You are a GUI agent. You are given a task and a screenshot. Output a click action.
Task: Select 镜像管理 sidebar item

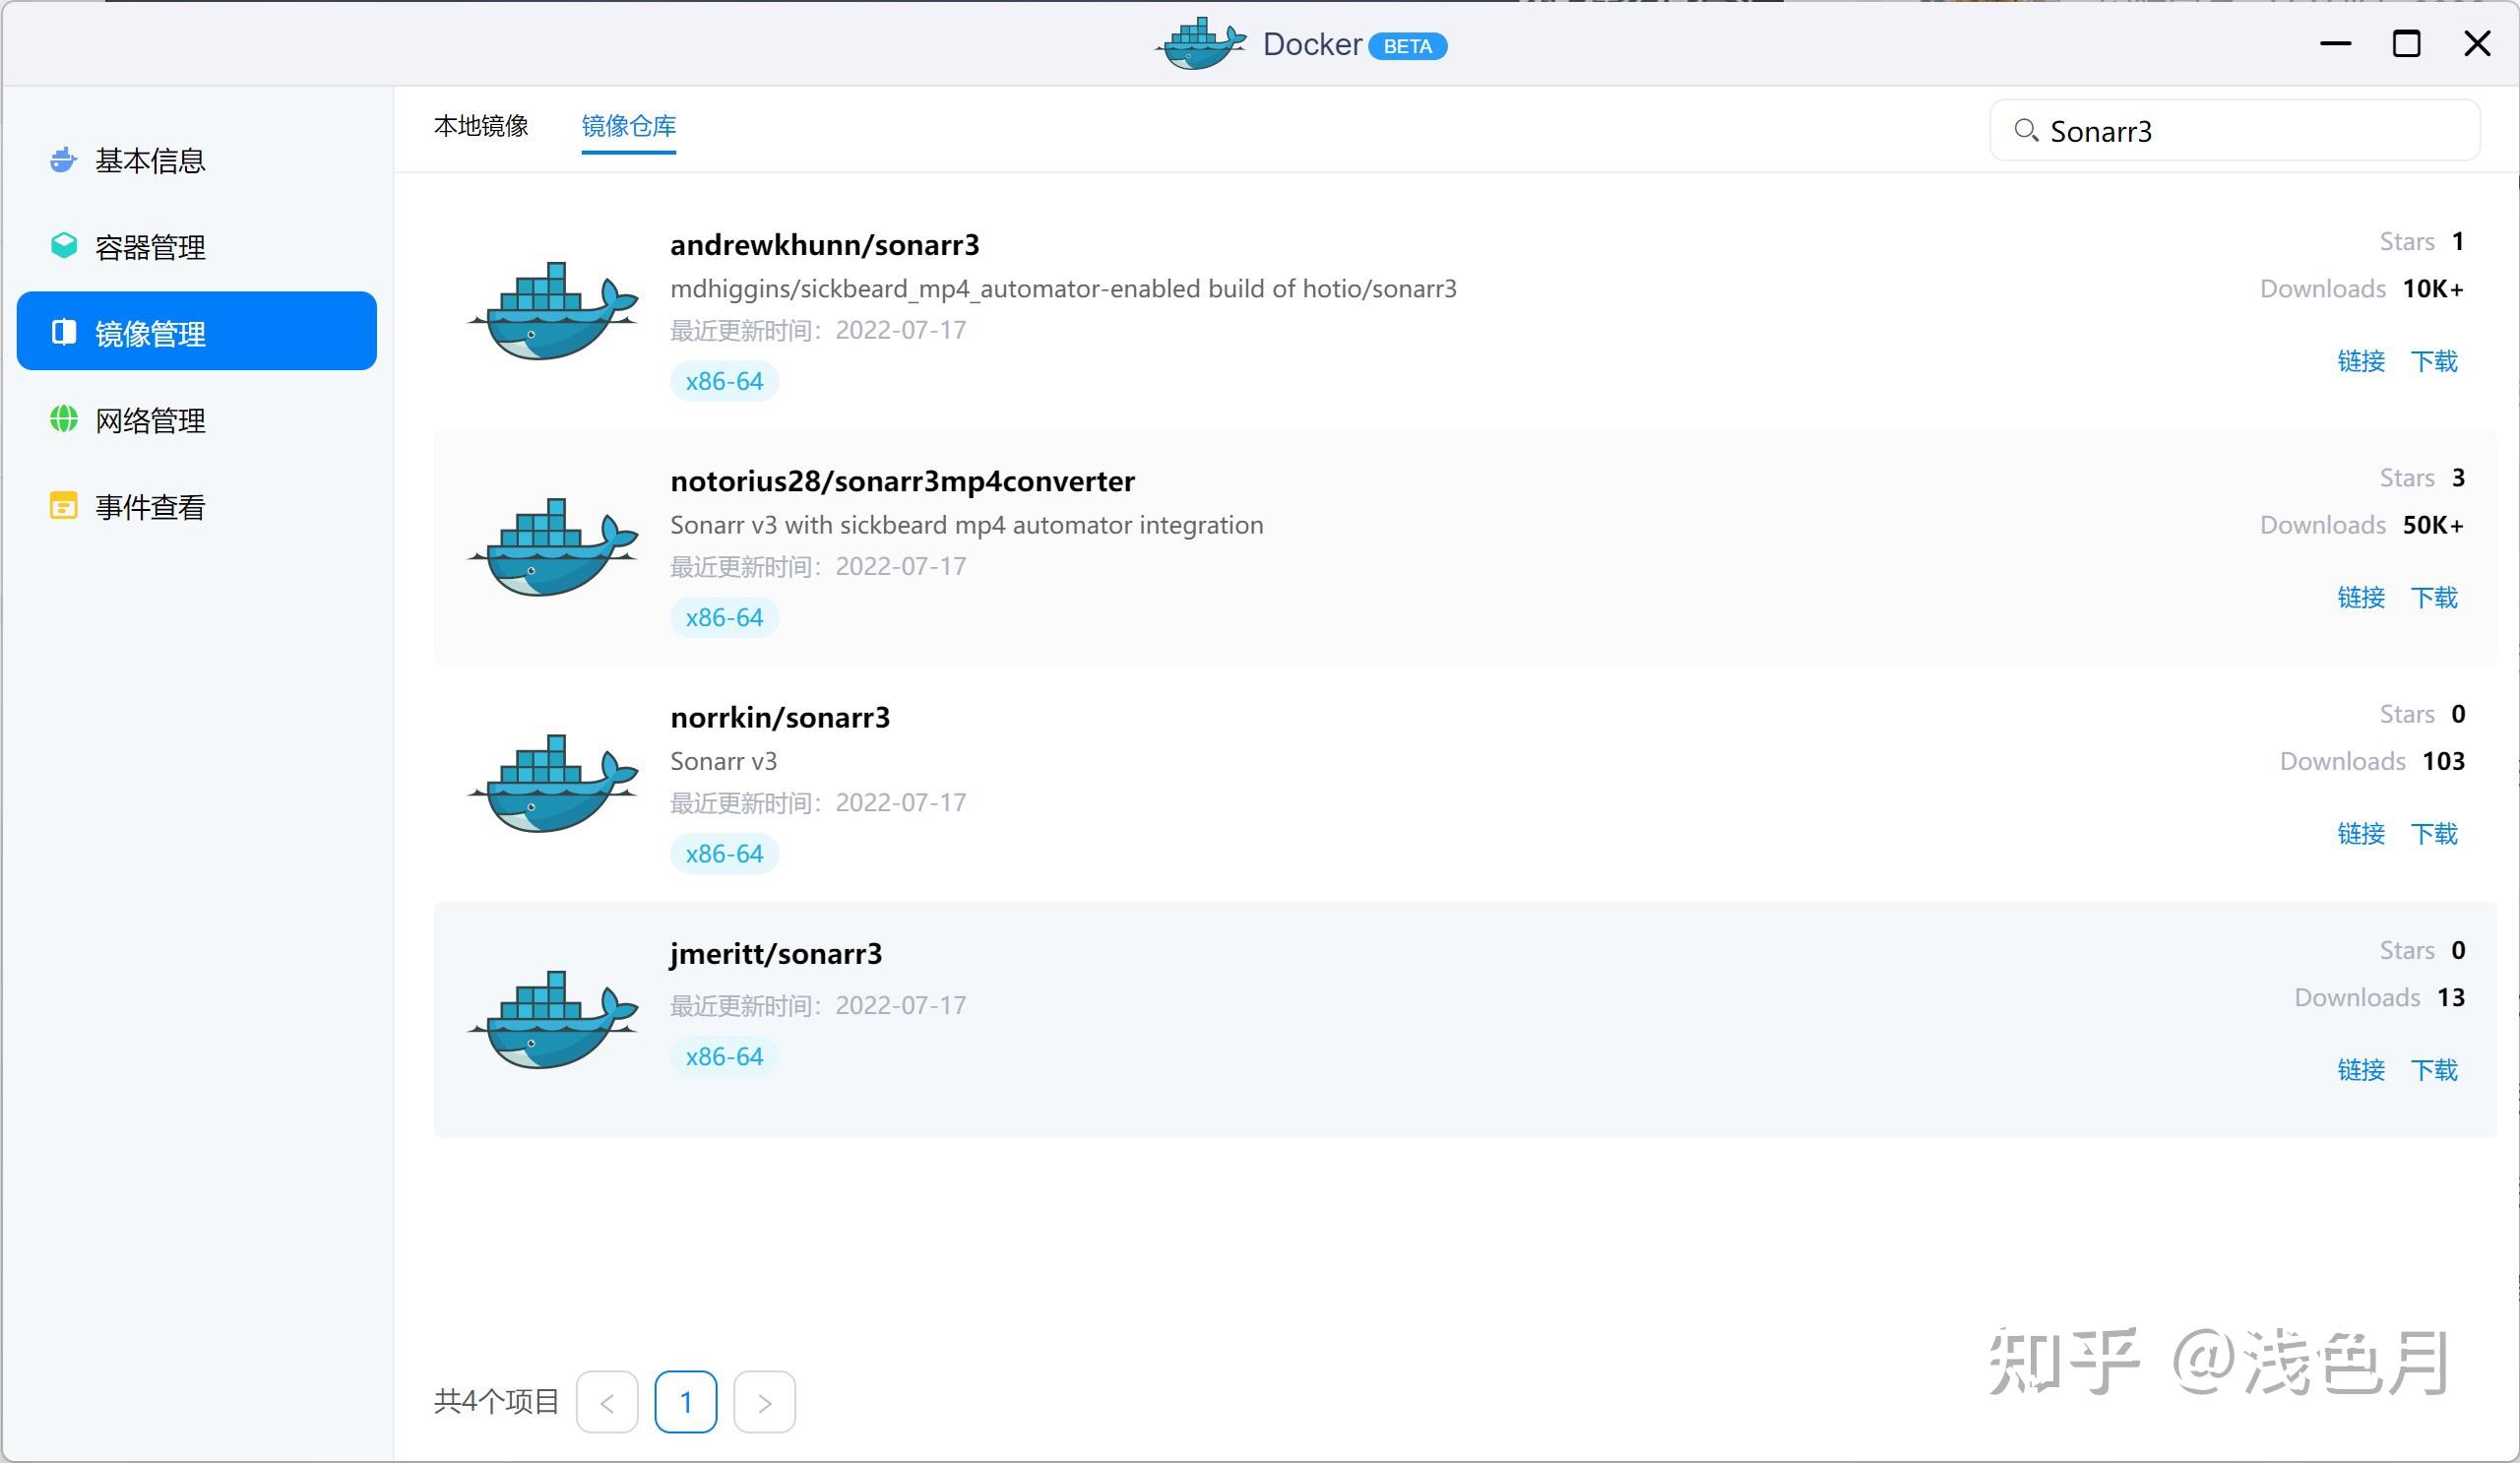(x=150, y=333)
